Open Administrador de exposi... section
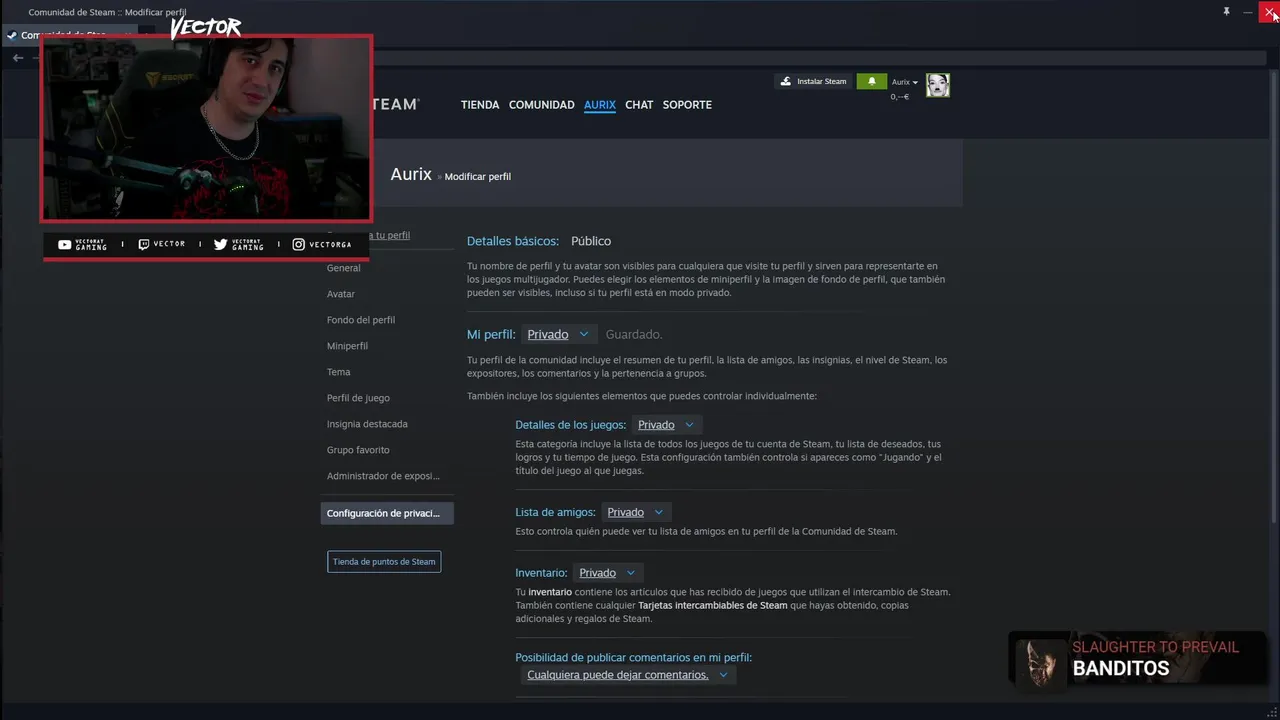The height and width of the screenshot is (720, 1280). point(385,476)
